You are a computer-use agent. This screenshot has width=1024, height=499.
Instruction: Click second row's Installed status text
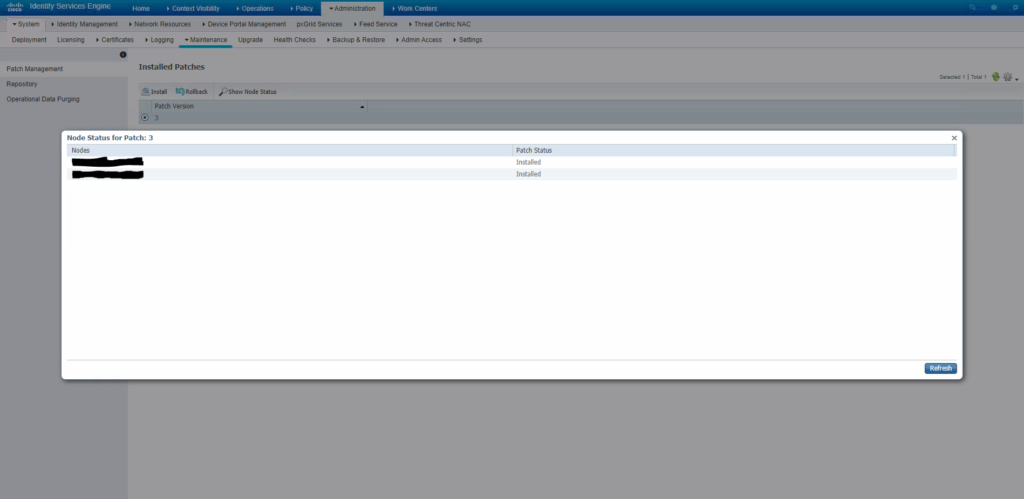528,174
